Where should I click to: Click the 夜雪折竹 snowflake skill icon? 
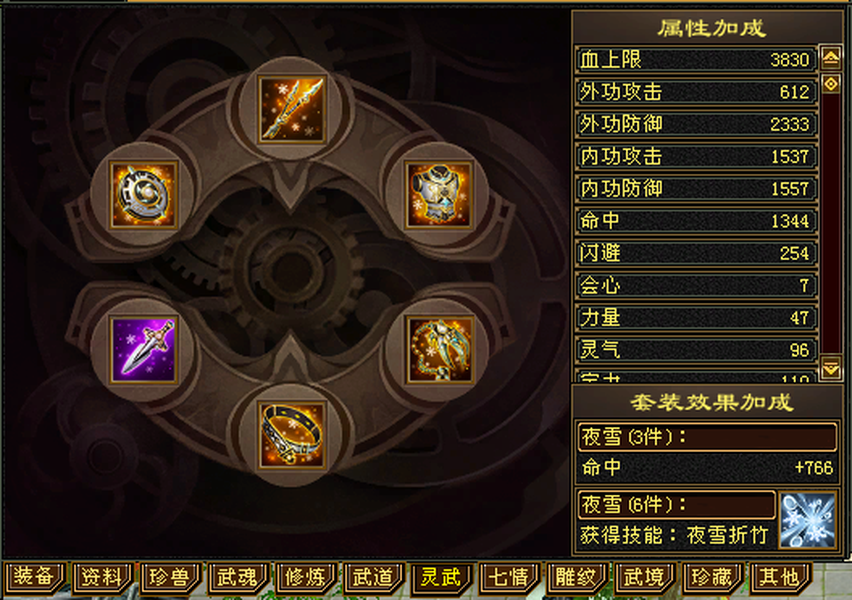pyautogui.click(x=807, y=520)
